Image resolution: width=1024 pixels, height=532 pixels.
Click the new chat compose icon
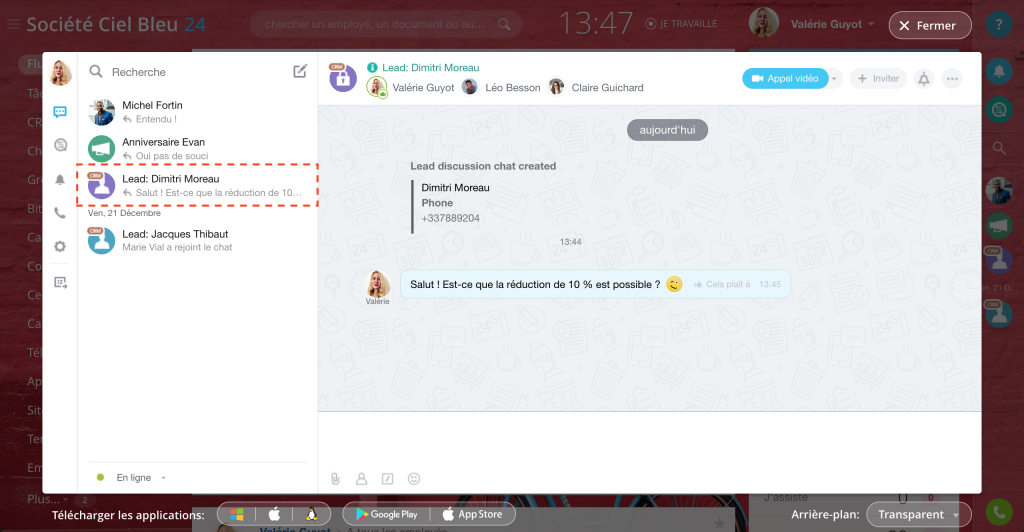click(300, 71)
